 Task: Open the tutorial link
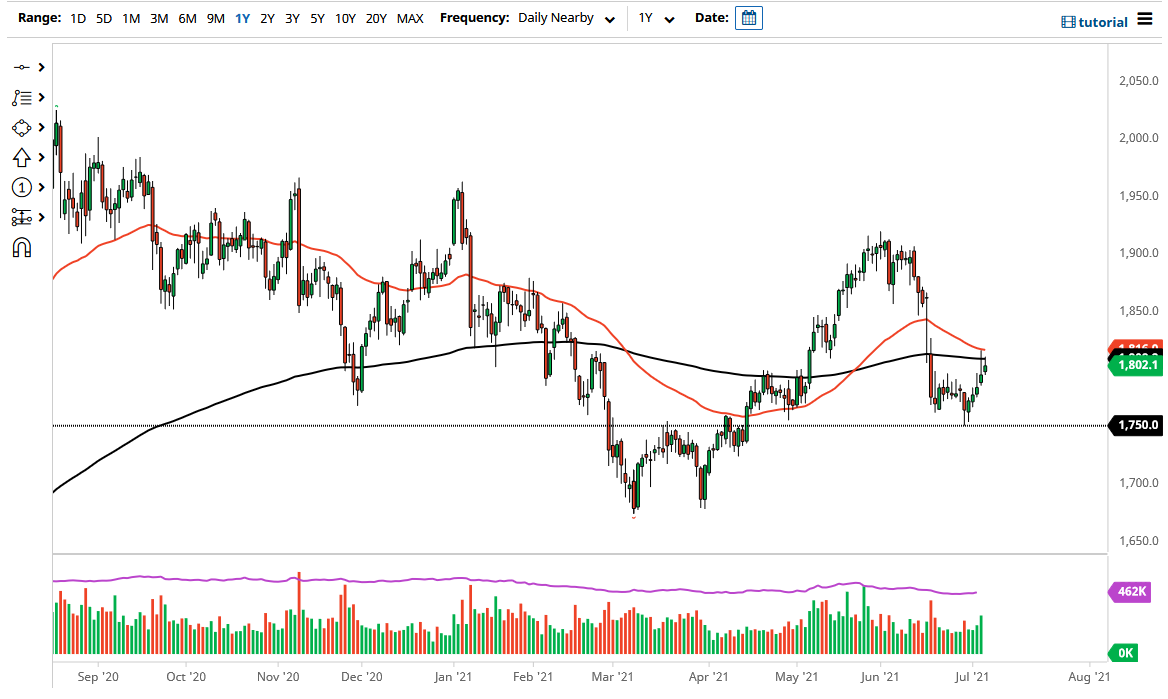1094,22
